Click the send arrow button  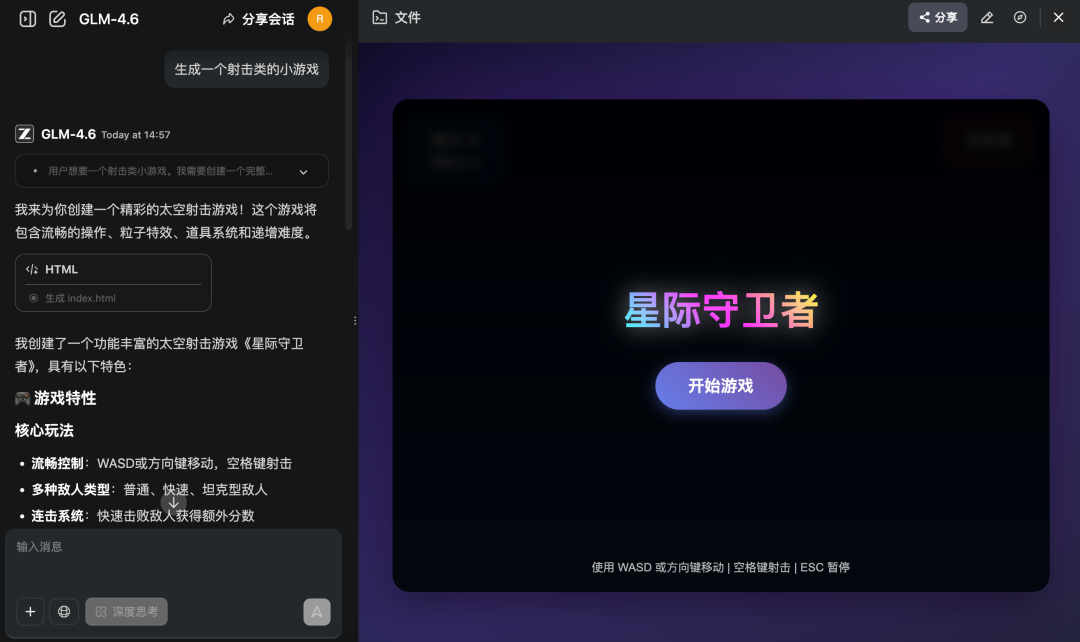click(317, 611)
